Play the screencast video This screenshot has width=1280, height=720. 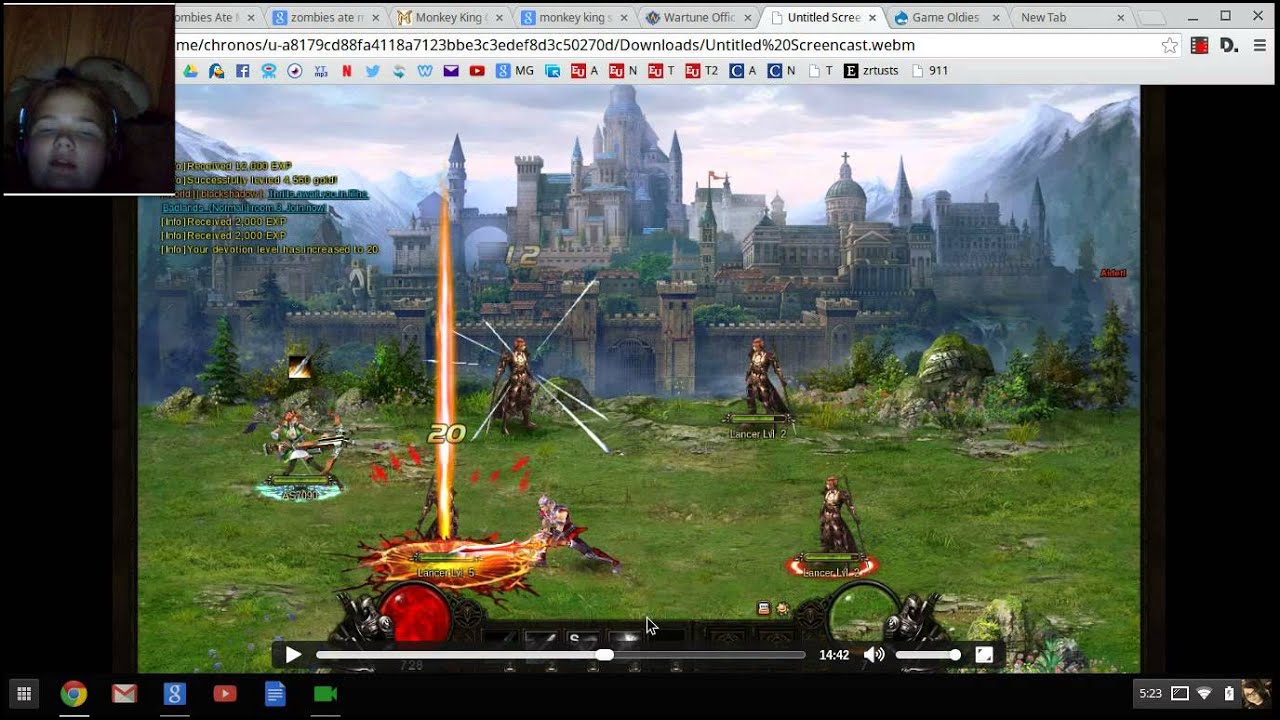(293, 655)
